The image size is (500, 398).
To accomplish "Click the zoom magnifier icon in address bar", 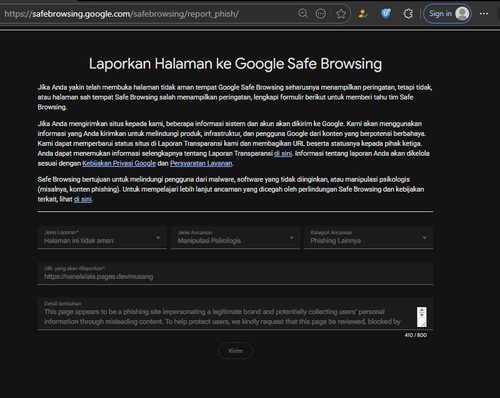I will click(303, 14).
